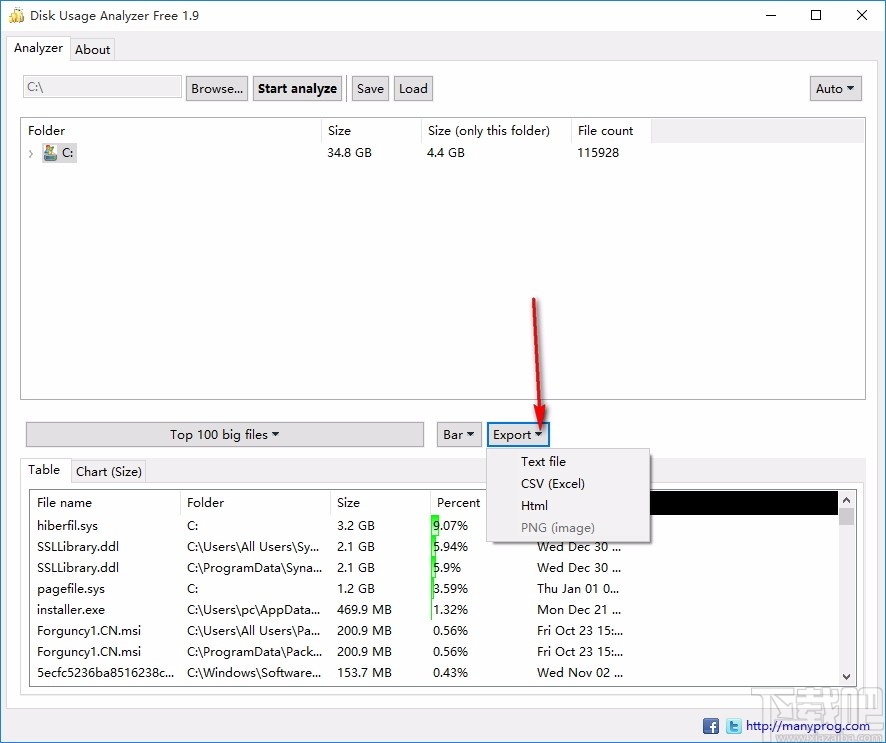This screenshot has width=886, height=743.
Task: Click the Save button
Action: pos(369,88)
